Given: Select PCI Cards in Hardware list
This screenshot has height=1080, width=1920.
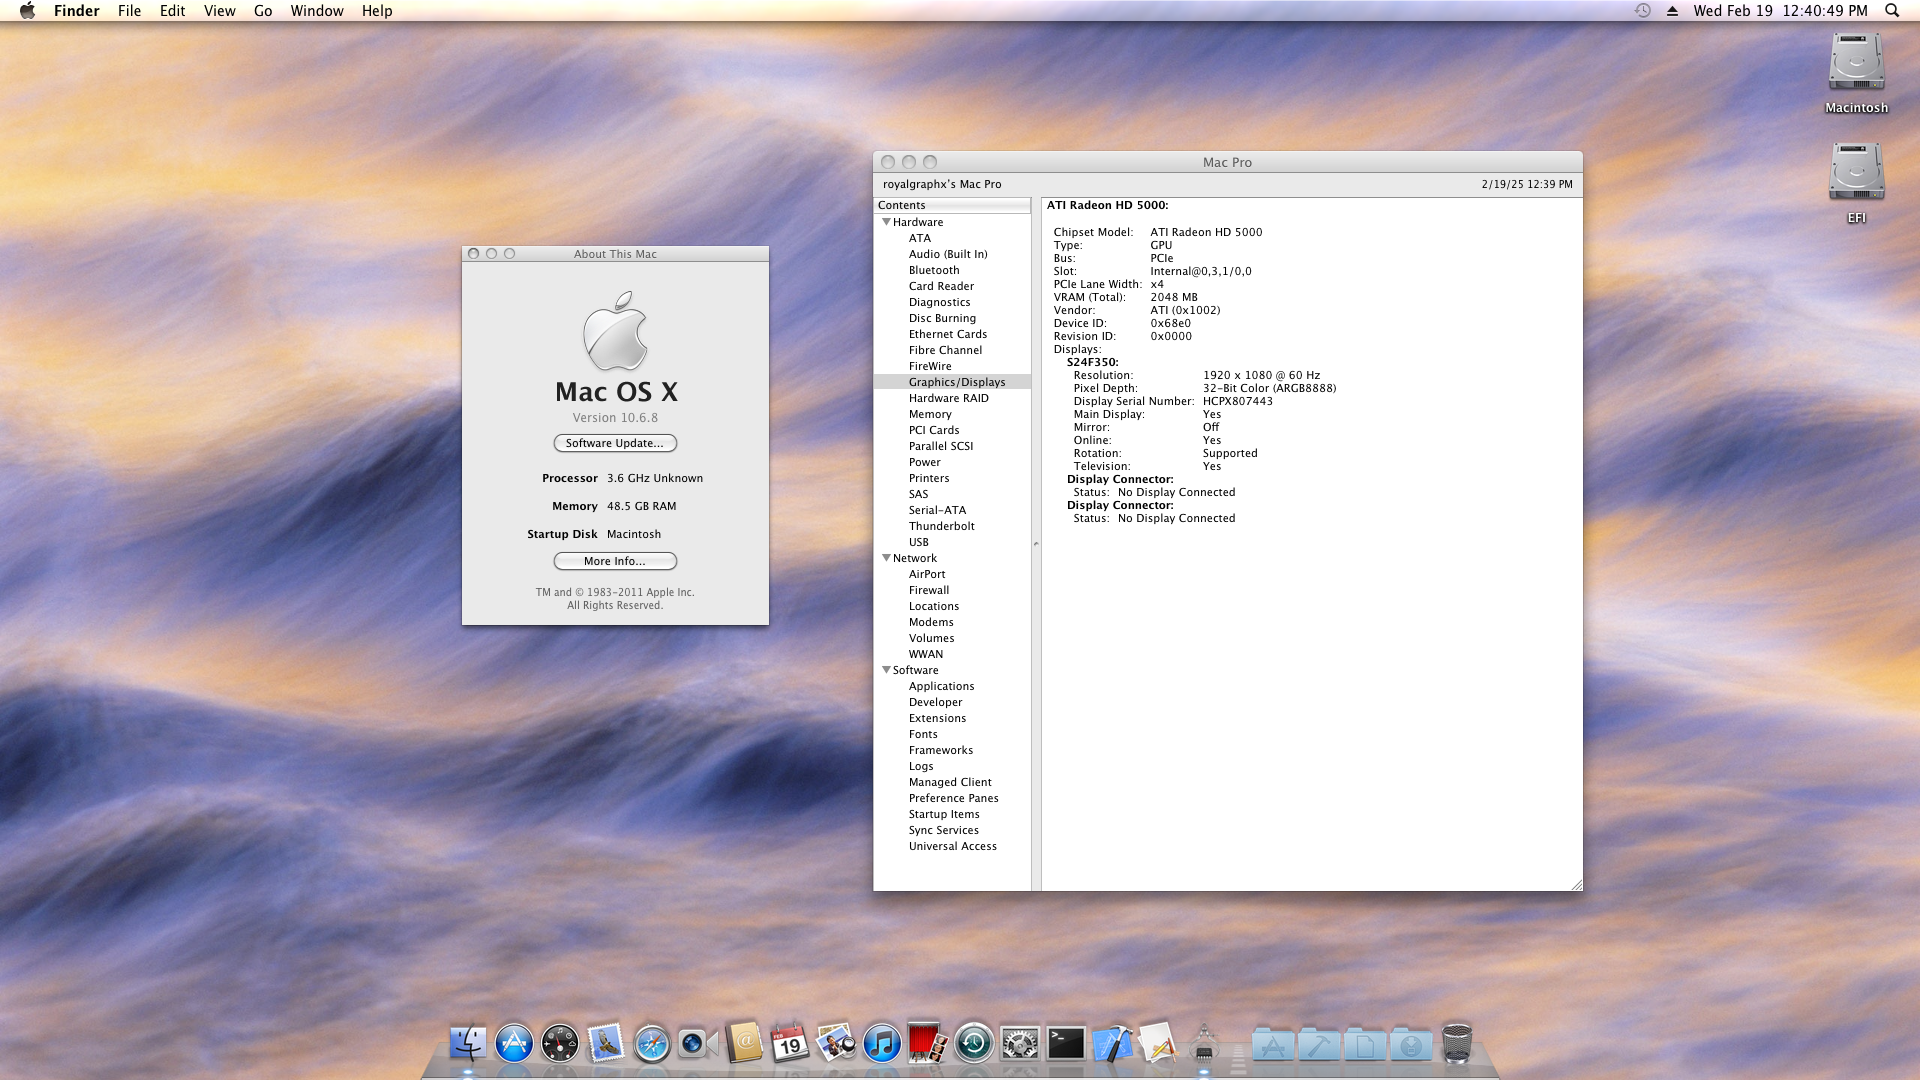Looking at the screenshot, I should click(x=952, y=430).
